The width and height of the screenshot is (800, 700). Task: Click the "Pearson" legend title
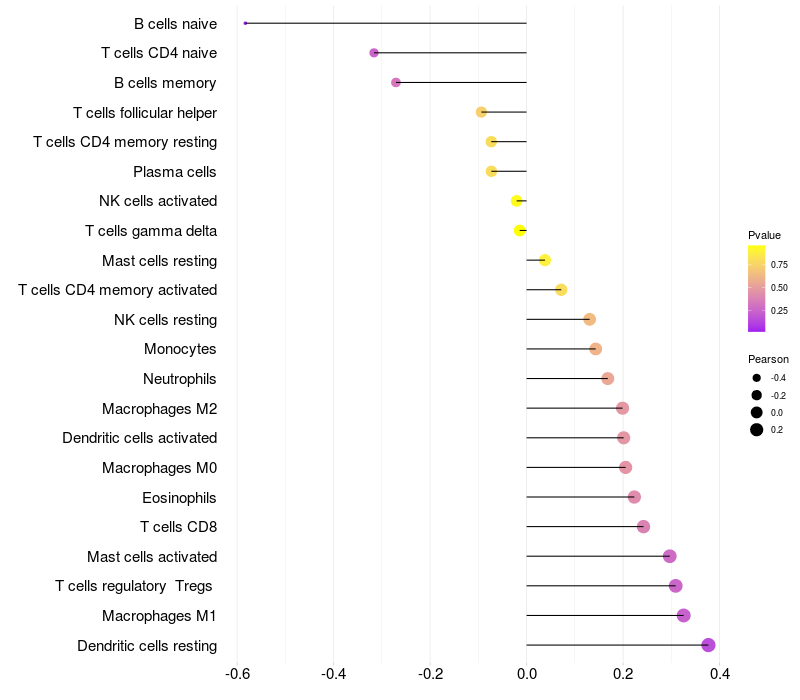[x=768, y=359]
